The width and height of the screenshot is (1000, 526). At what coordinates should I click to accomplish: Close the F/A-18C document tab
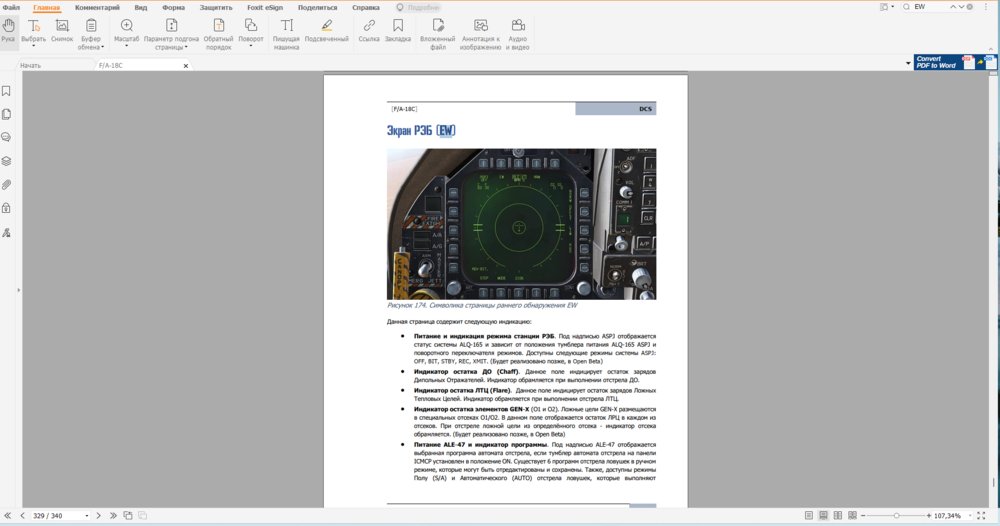(186, 66)
